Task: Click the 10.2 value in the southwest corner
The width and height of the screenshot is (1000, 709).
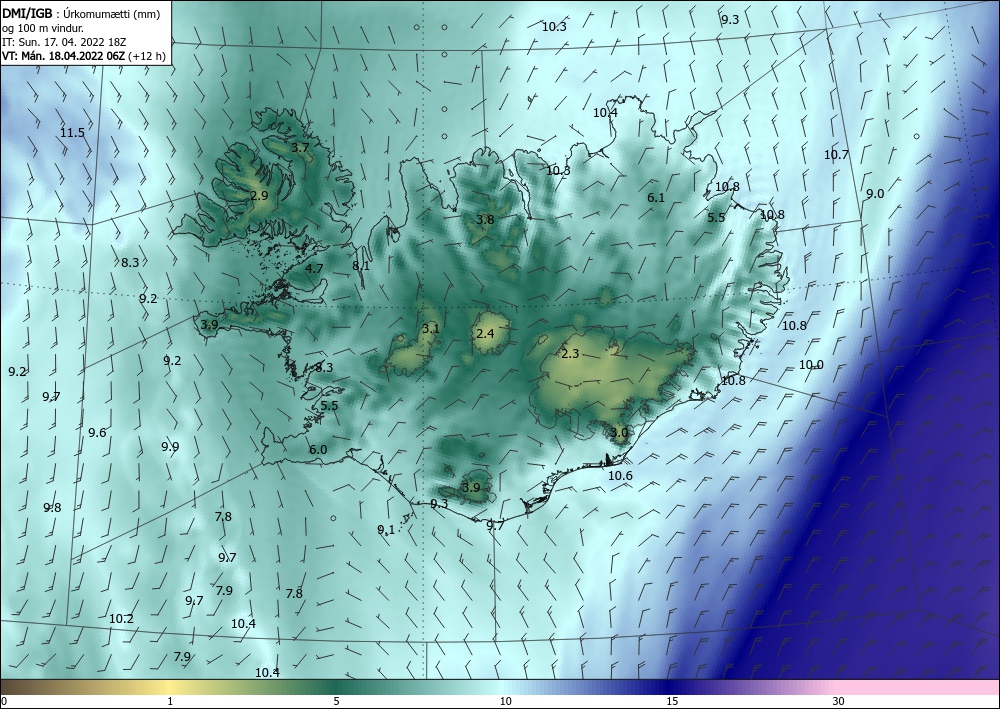Action: pyautogui.click(x=121, y=618)
